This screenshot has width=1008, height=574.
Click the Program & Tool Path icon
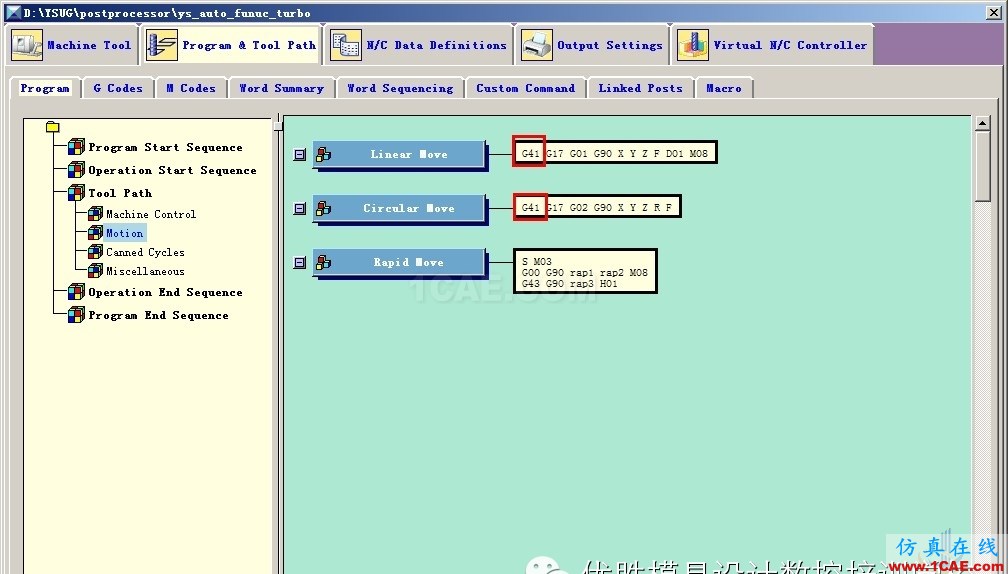161,45
